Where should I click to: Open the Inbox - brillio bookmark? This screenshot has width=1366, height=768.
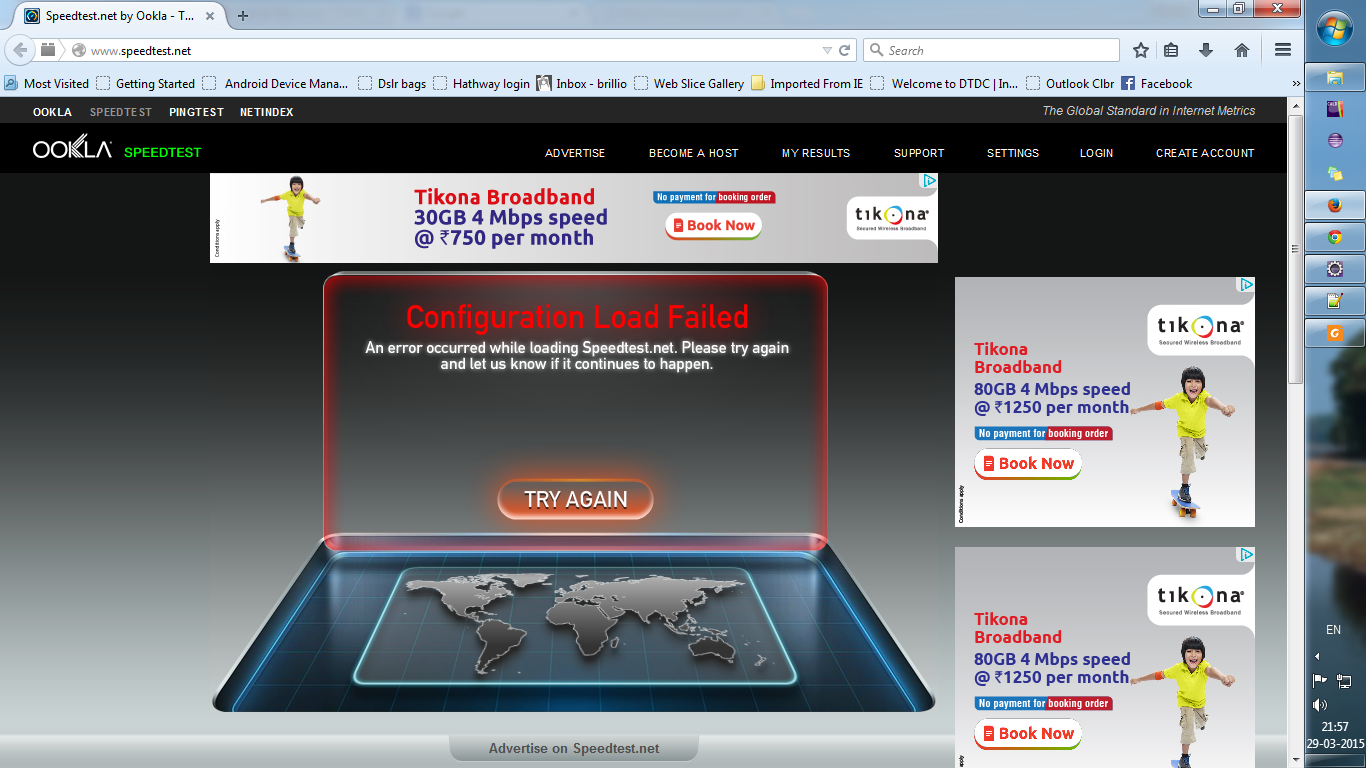tap(582, 84)
